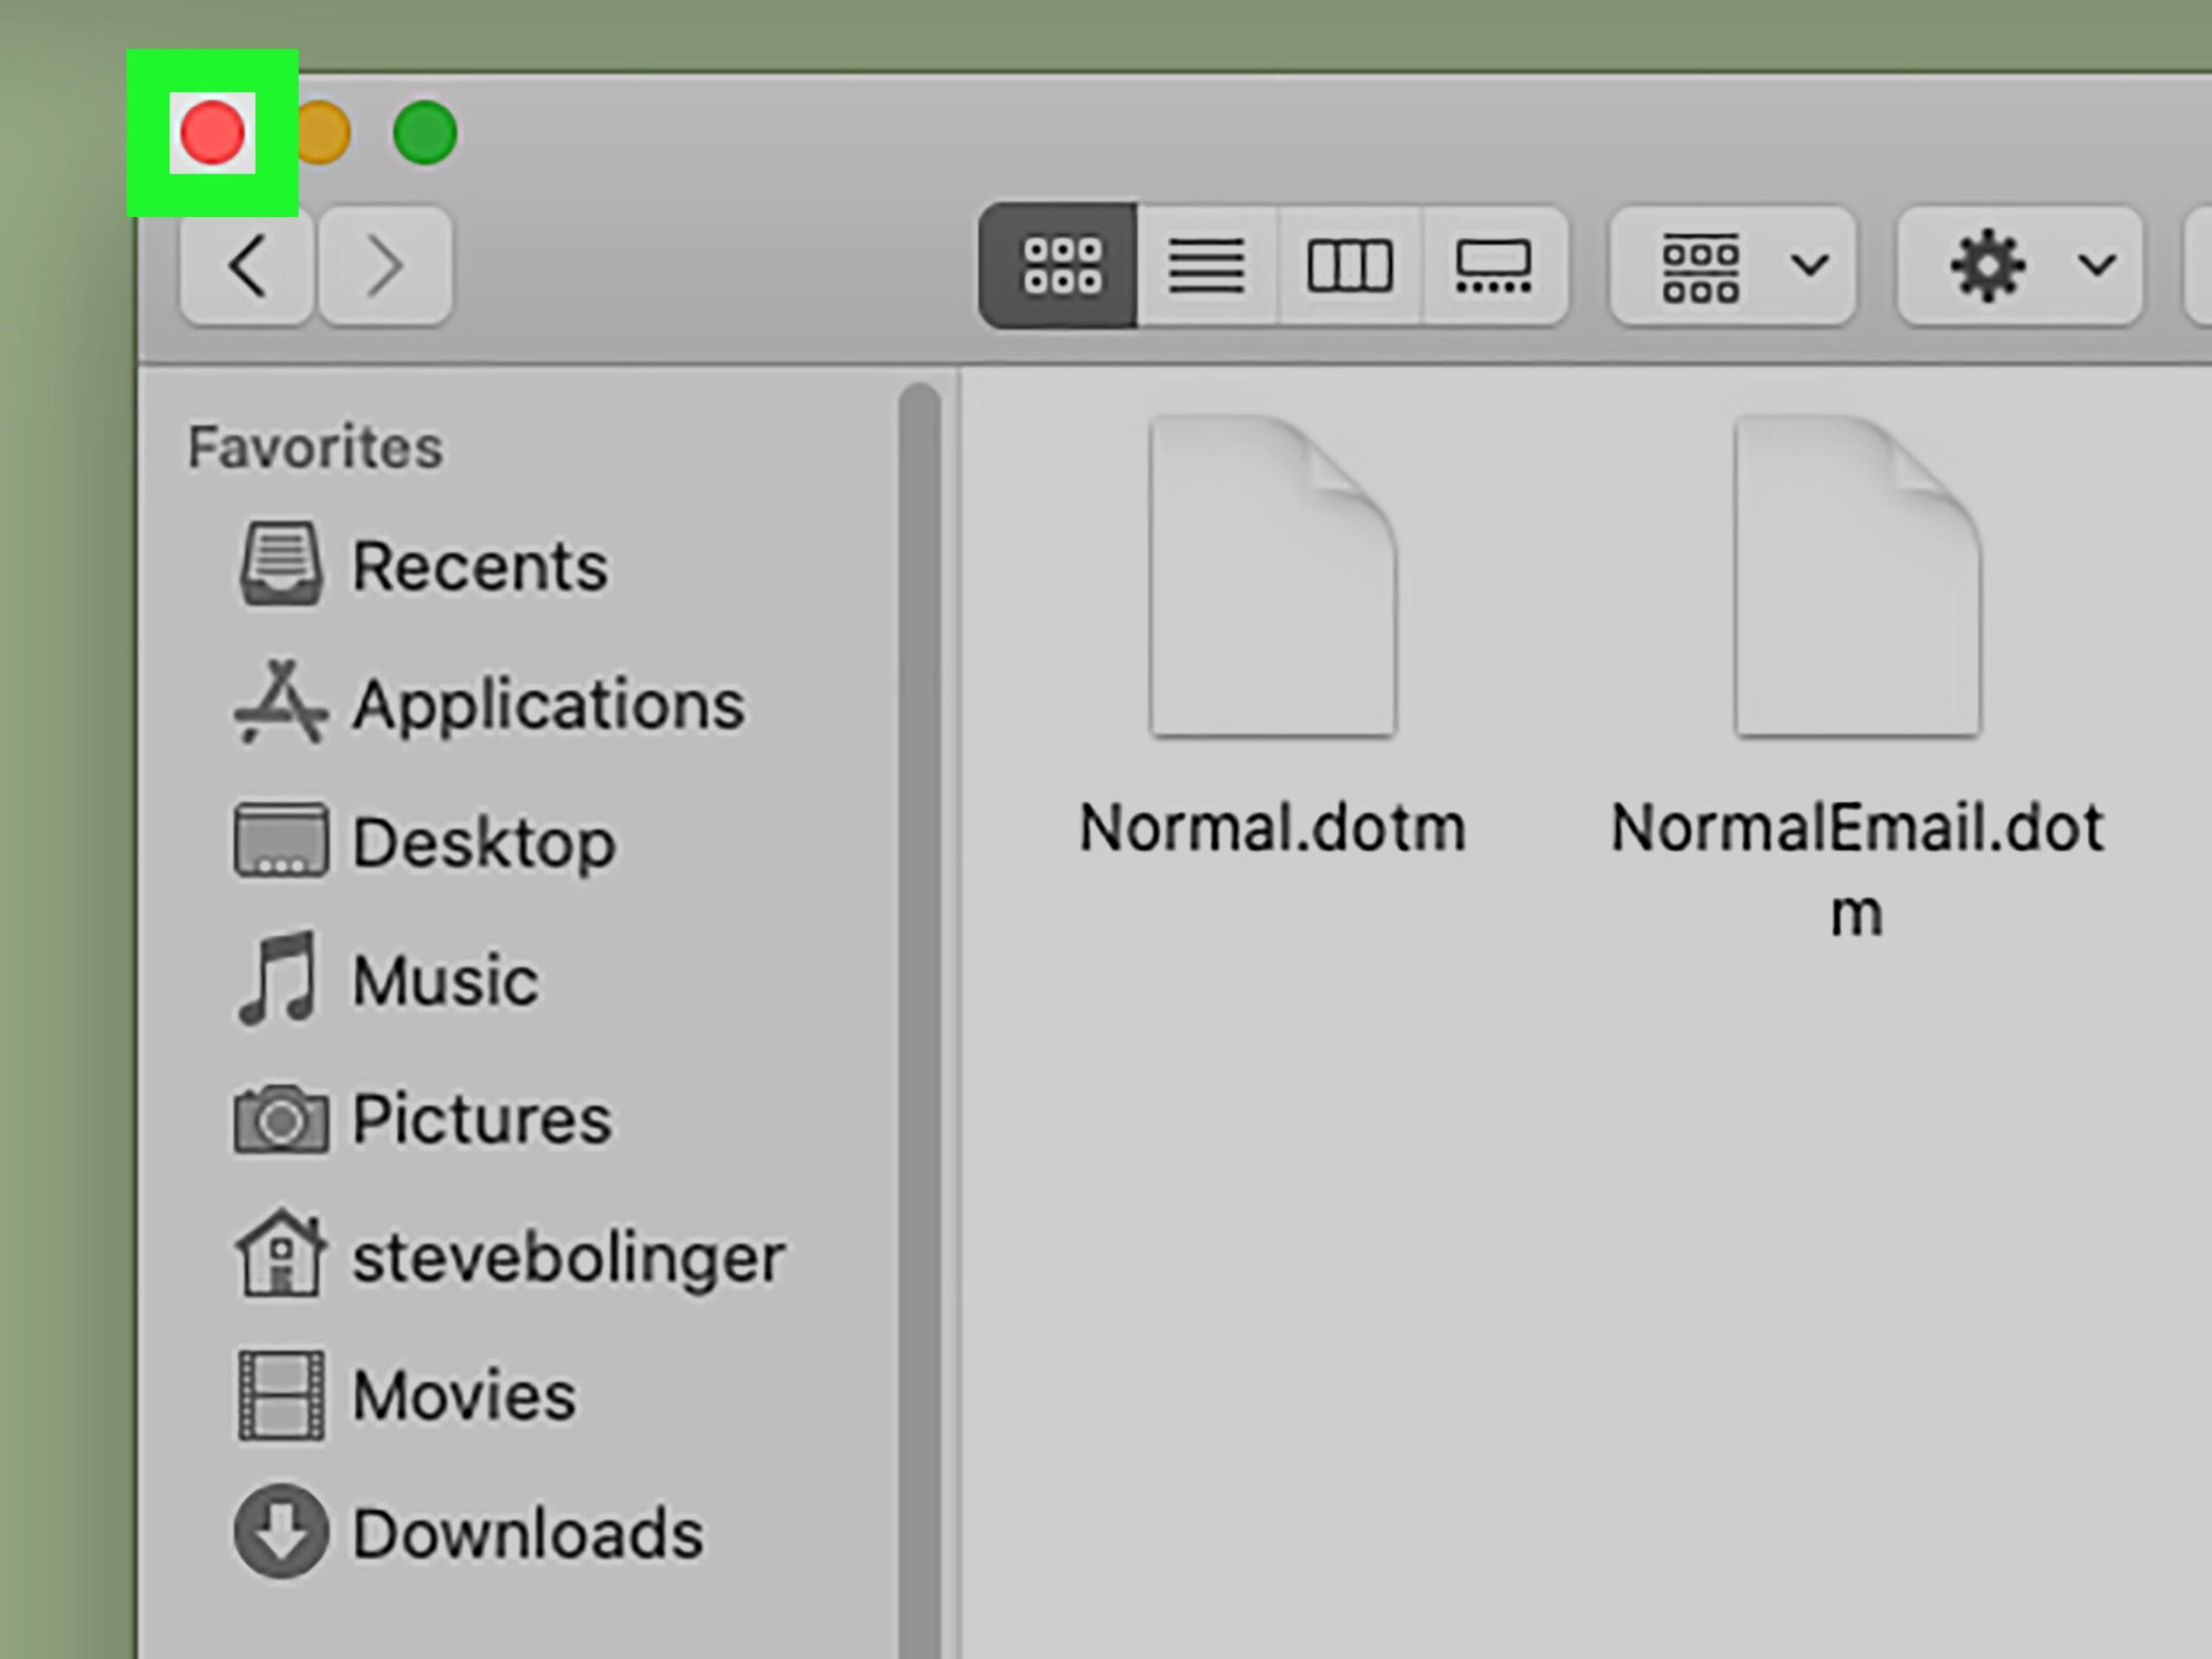This screenshot has width=2212, height=1659.
Task: Switch to gallery view
Action: pyautogui.click(x=1492, y=266)
